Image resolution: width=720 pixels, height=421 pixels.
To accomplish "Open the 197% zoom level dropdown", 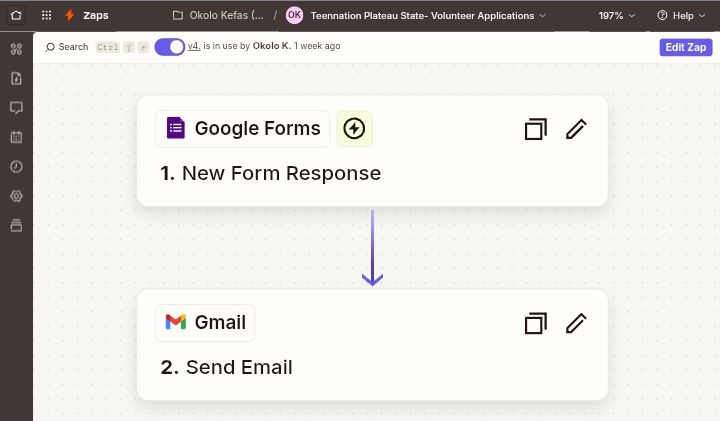I will pyautogui.click(x=617, y=16).
